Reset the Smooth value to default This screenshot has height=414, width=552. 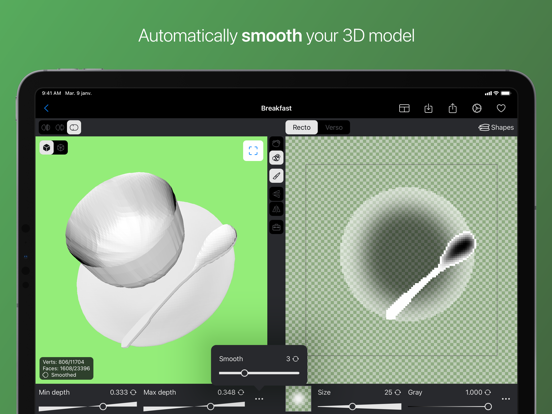[x=296, y=359]
